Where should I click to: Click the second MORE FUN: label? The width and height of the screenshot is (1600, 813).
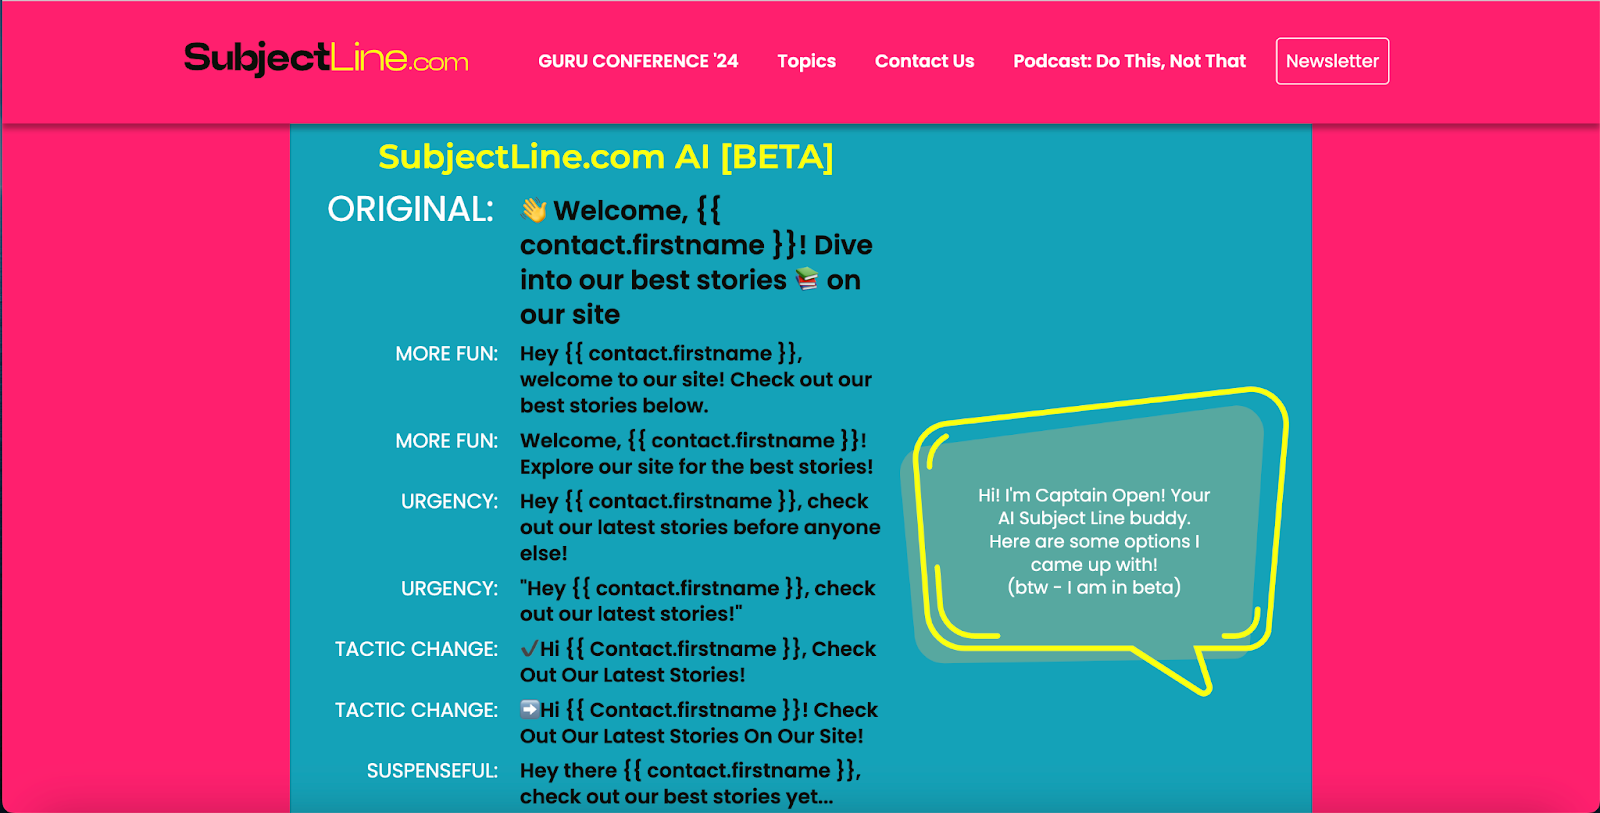[x=446, y=441]
